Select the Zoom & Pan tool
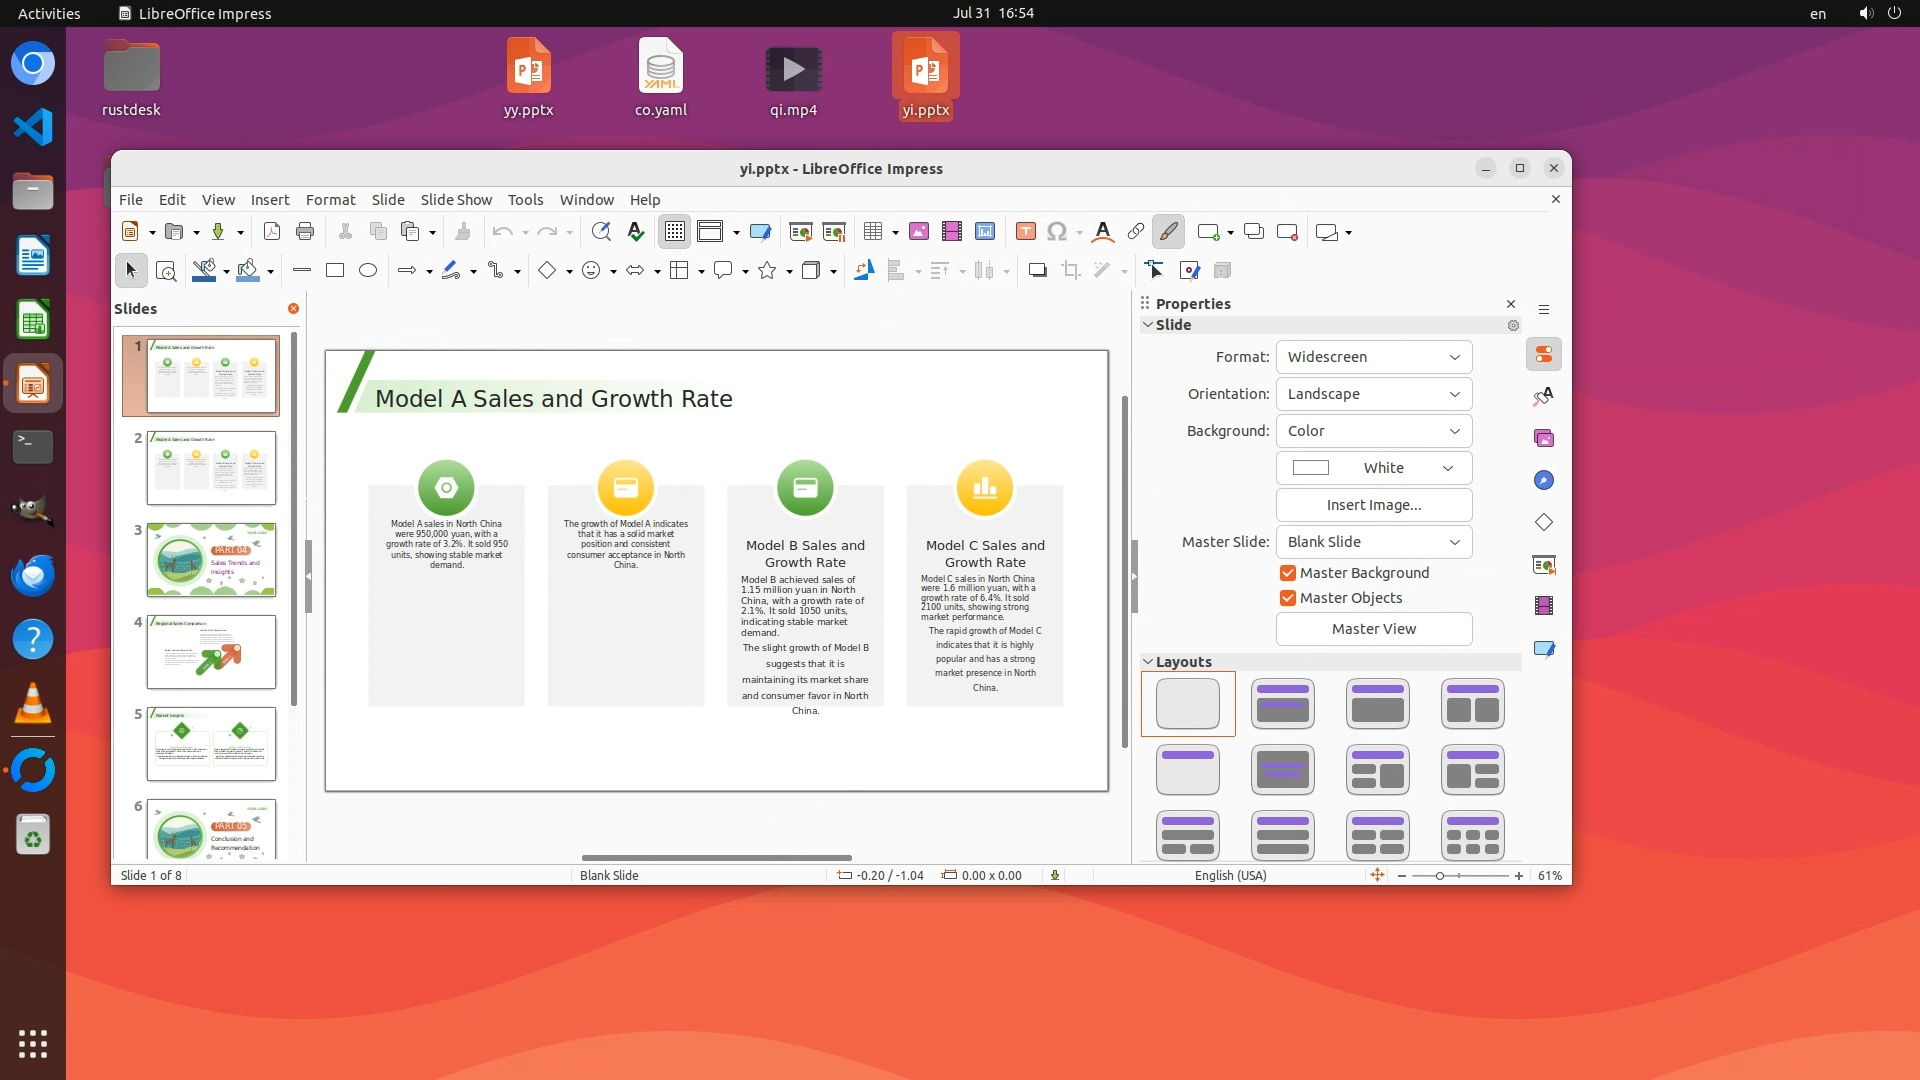Image resolution: width=1920 pixels, height=1080 pixels. click(x=166, y=270)
